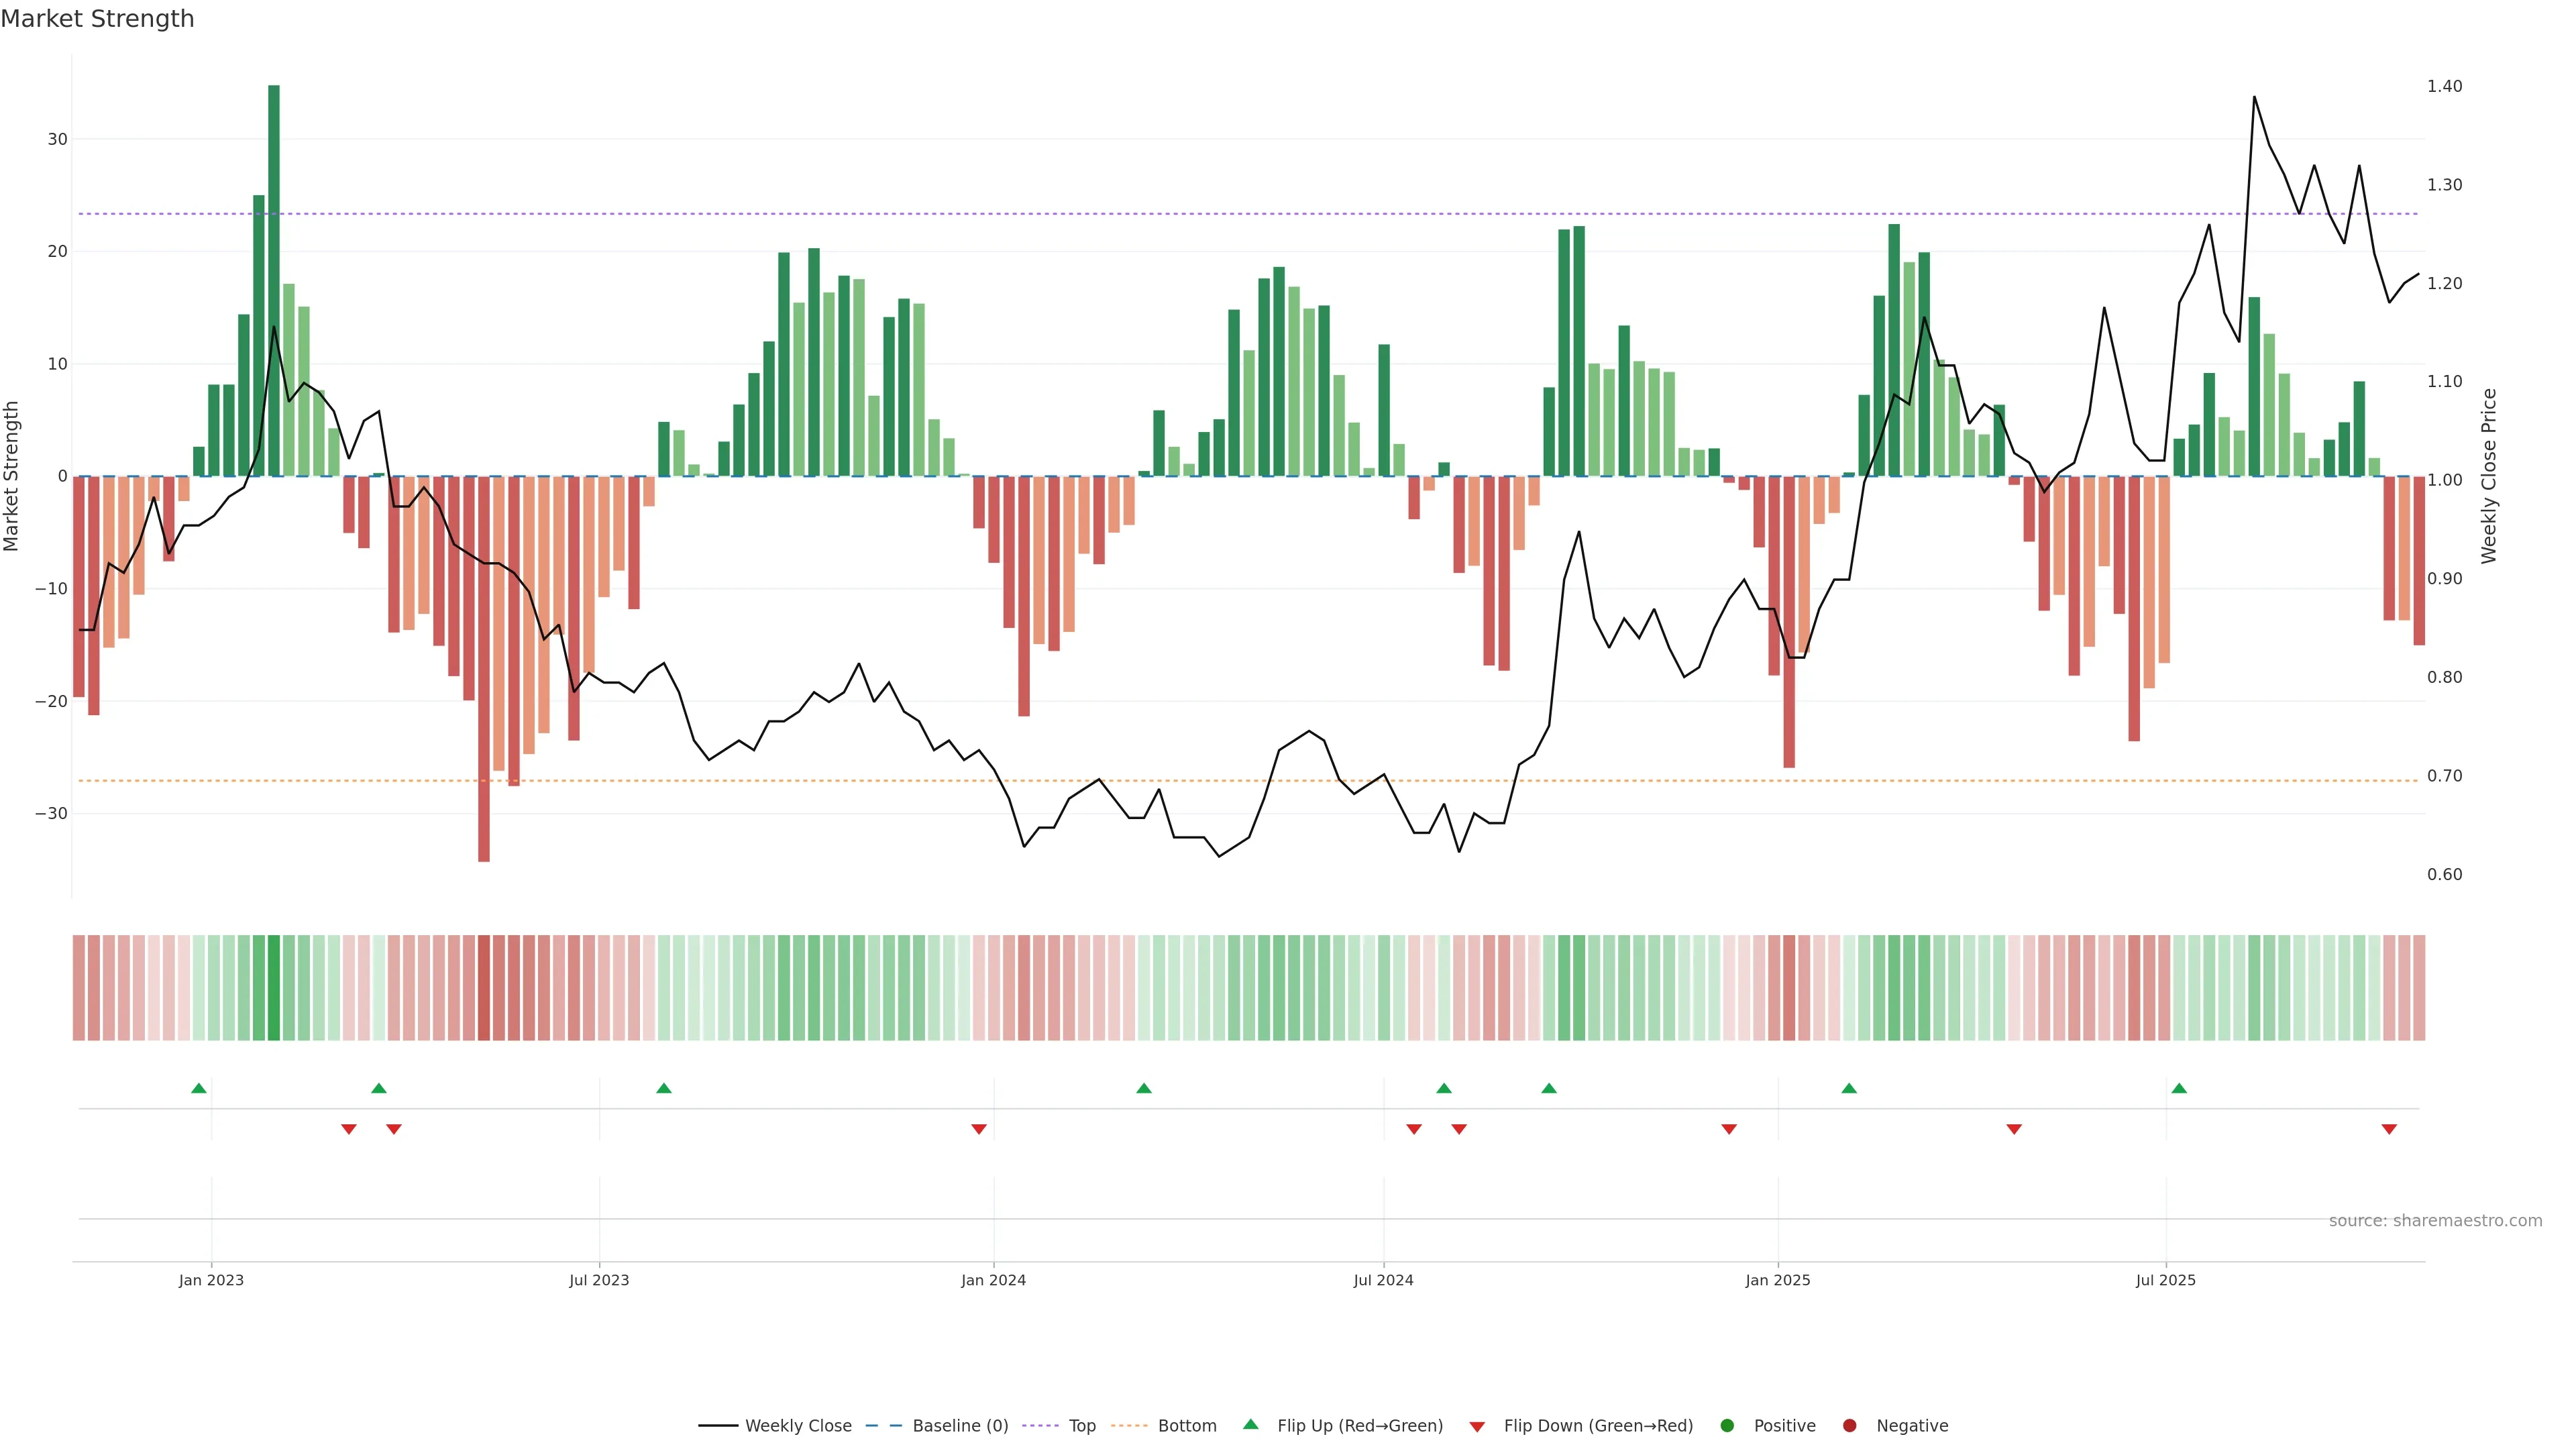Toggle the Baseline (0) legend entry
2576x1449 pixels.
[959, 1426]
